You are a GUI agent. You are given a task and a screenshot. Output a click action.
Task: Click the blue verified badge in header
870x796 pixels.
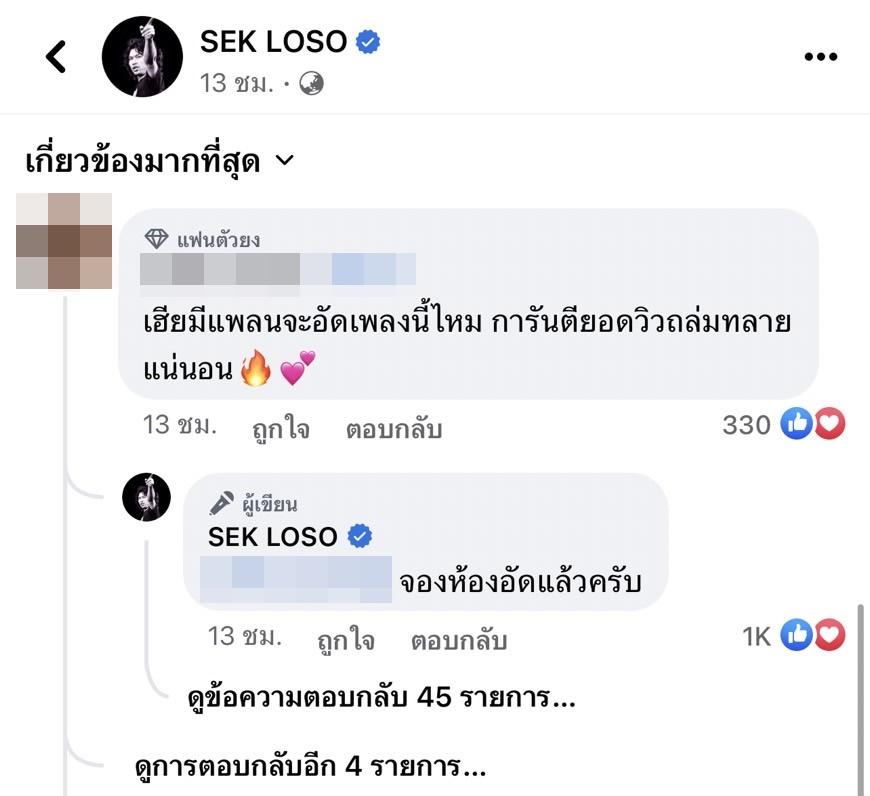[x=369, y=42]
